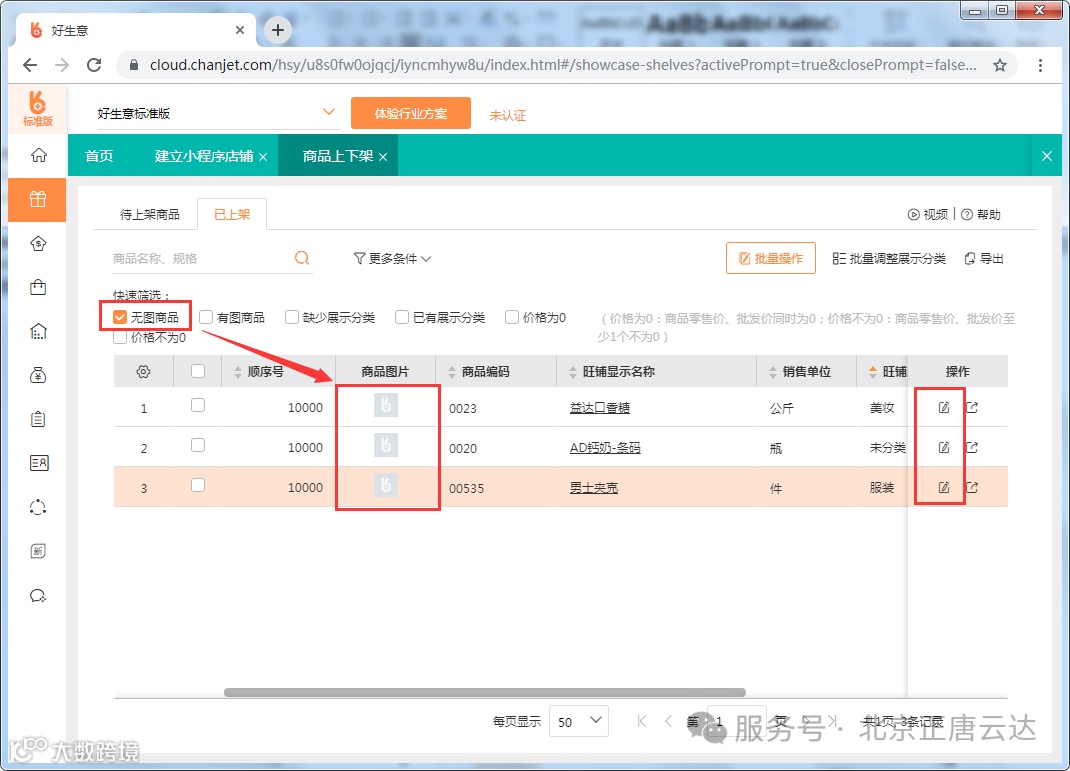Open the home icon in left sidebar

(x=38, y=156)
